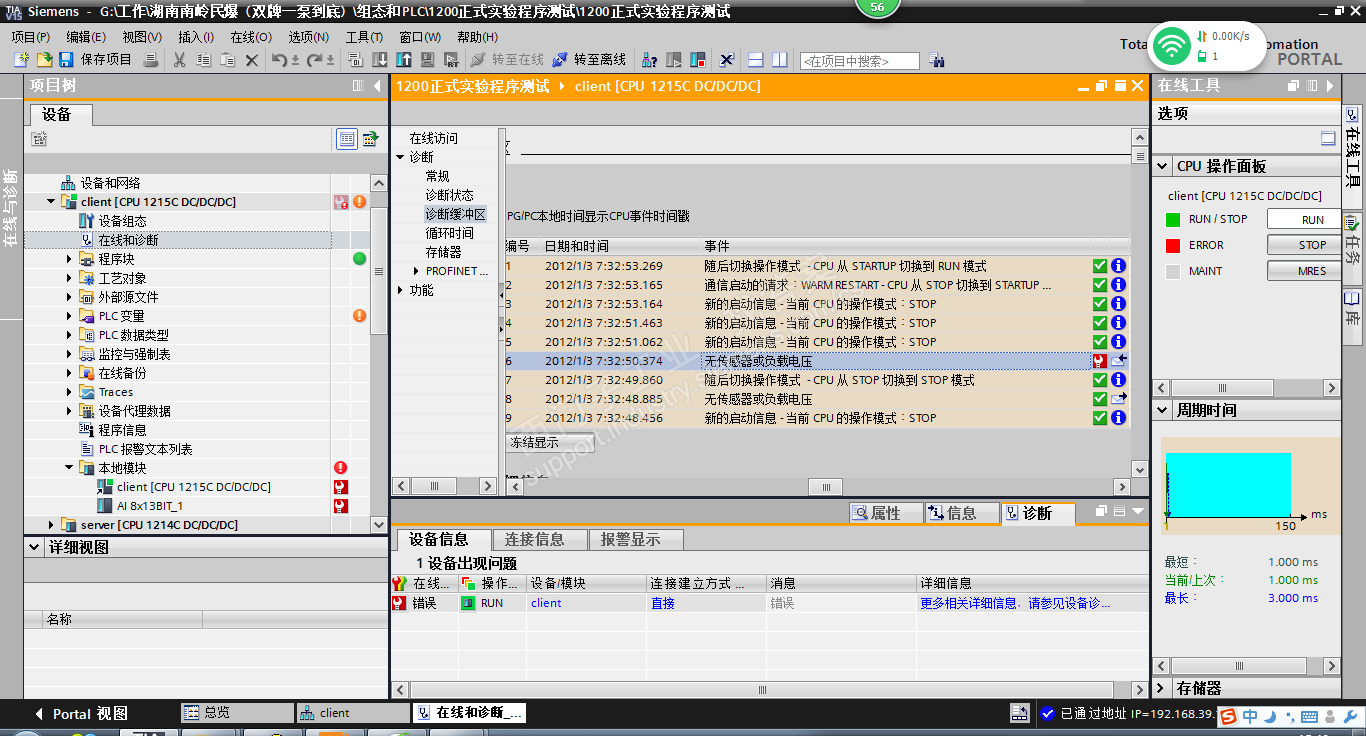Click the add-device icon under 设备 tab
The height and width of the screenshot is (736, 1366).
click(39, 139)
